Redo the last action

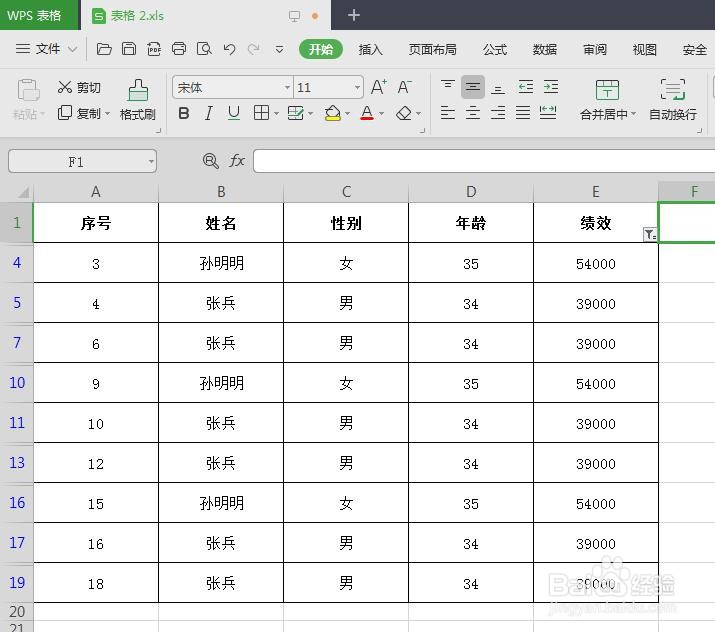click(254, 49)
